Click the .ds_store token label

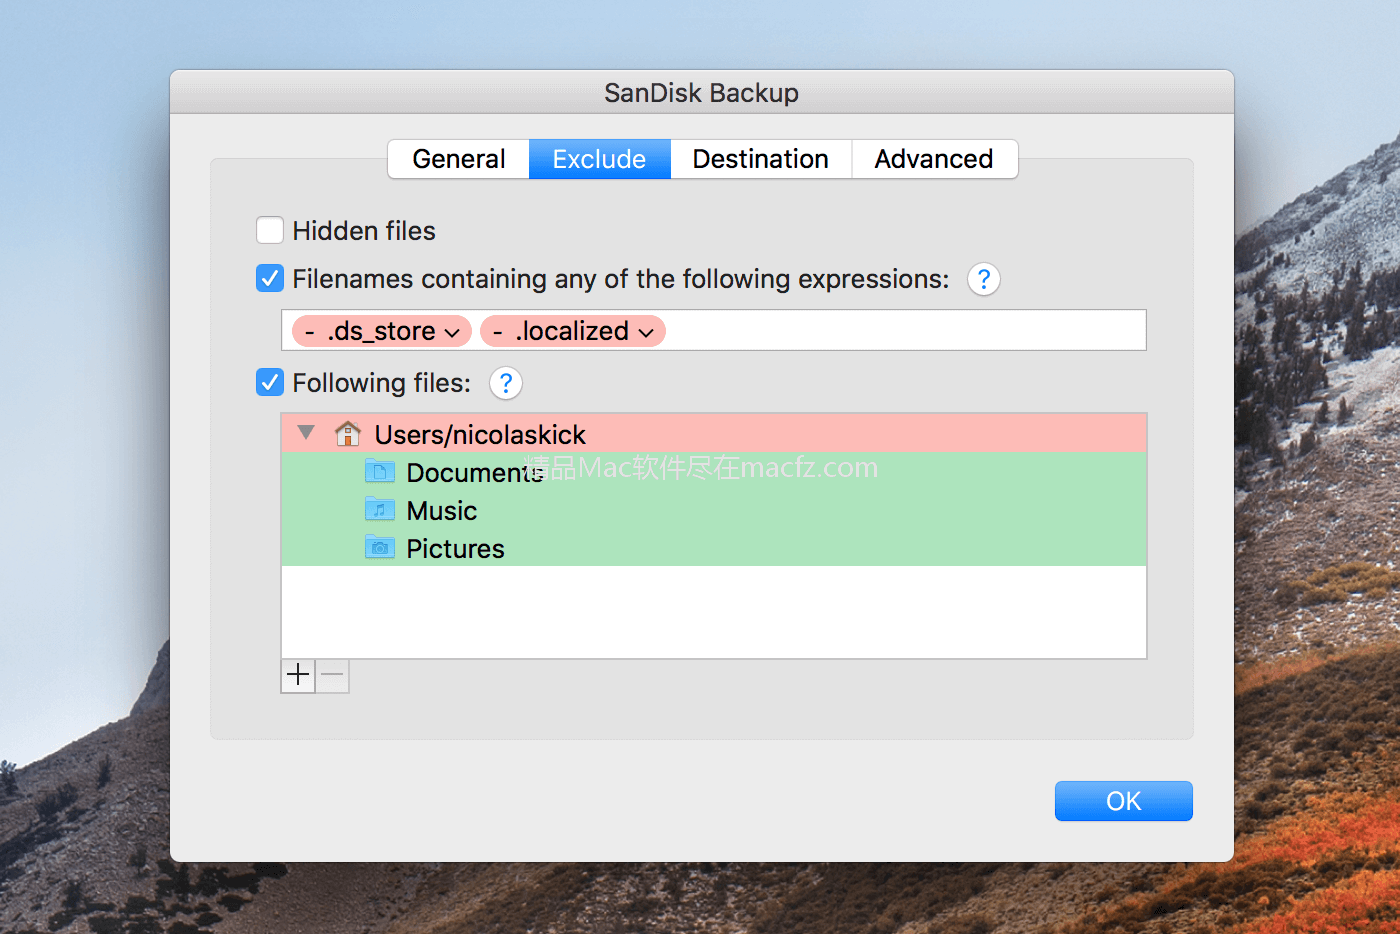pos(381,331)
